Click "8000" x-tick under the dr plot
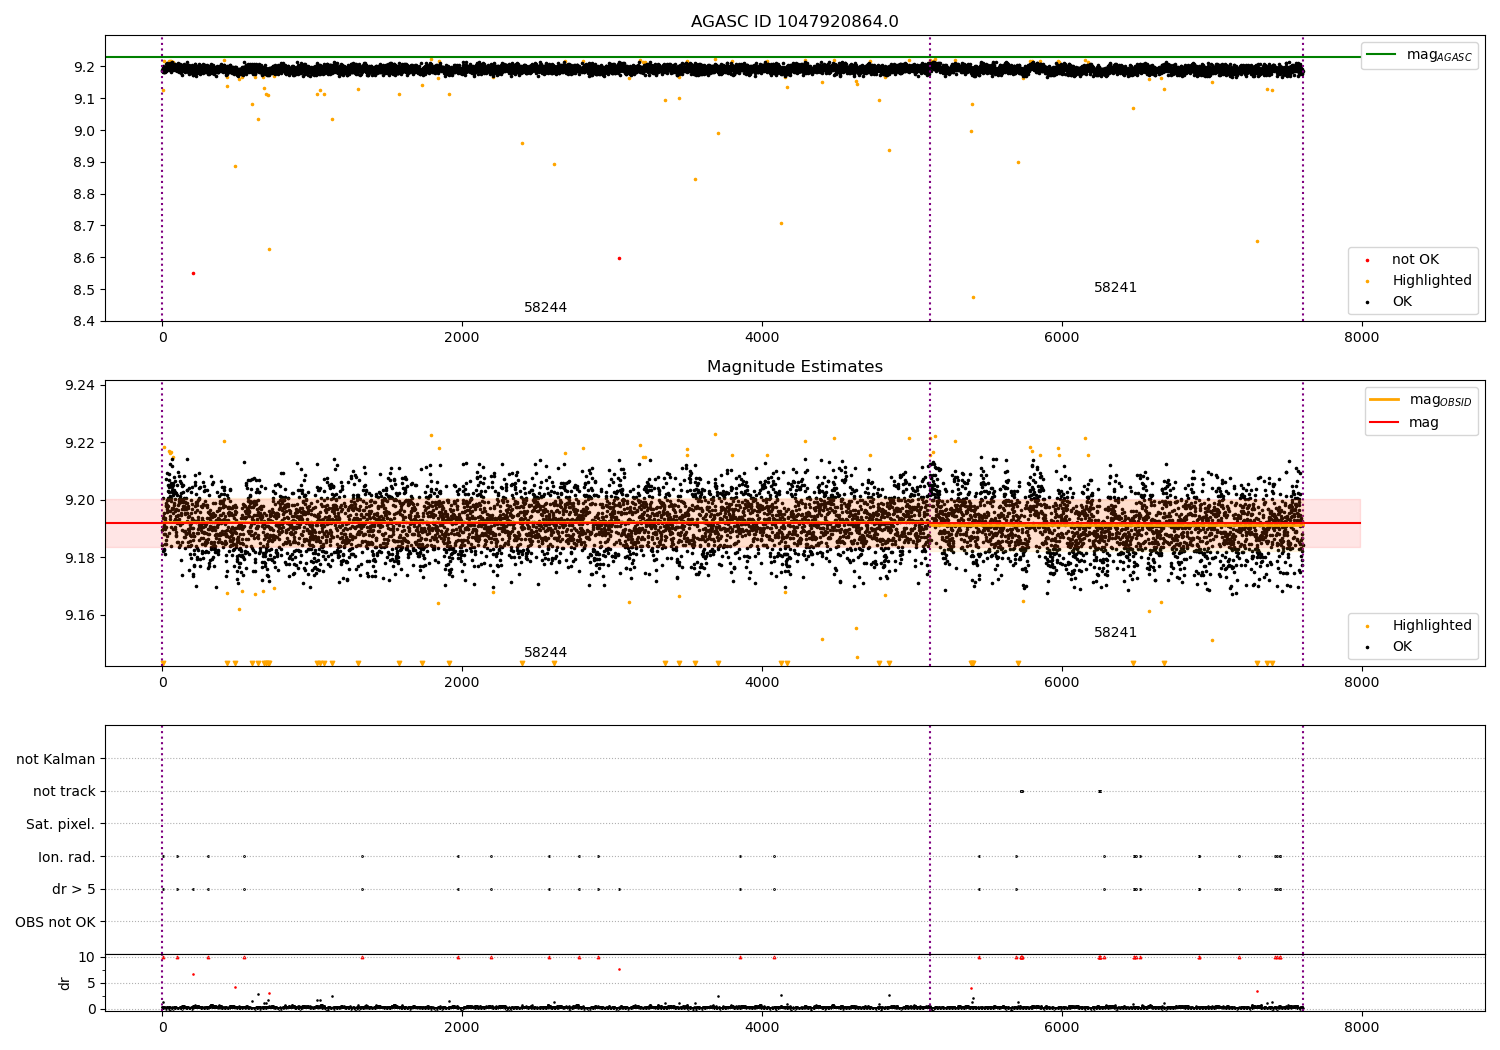1500x1050 pixels. [1361, 1028]
